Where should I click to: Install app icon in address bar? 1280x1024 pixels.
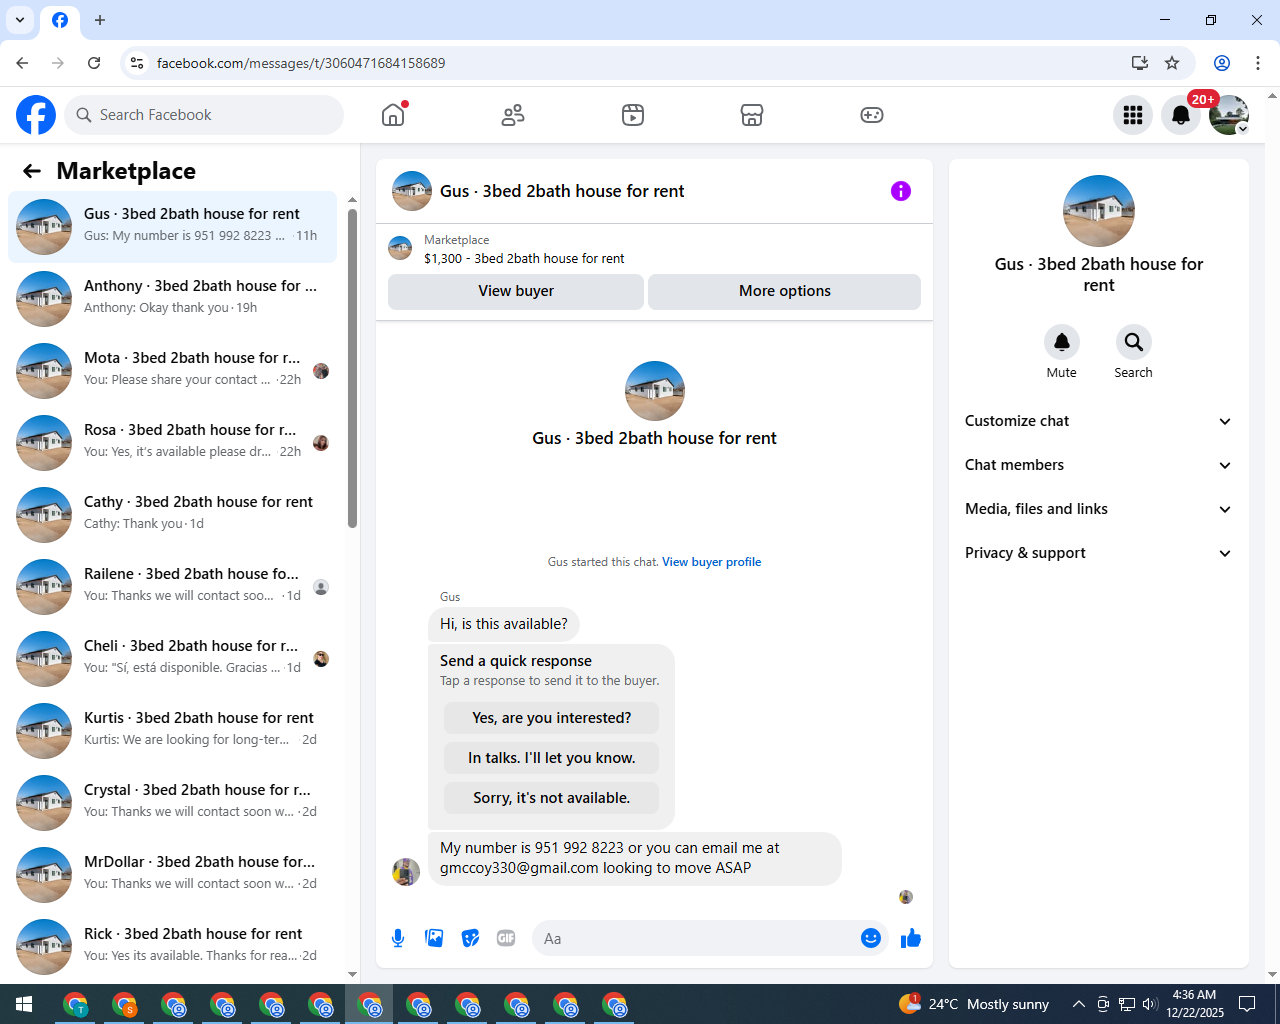pos(1140,63)
